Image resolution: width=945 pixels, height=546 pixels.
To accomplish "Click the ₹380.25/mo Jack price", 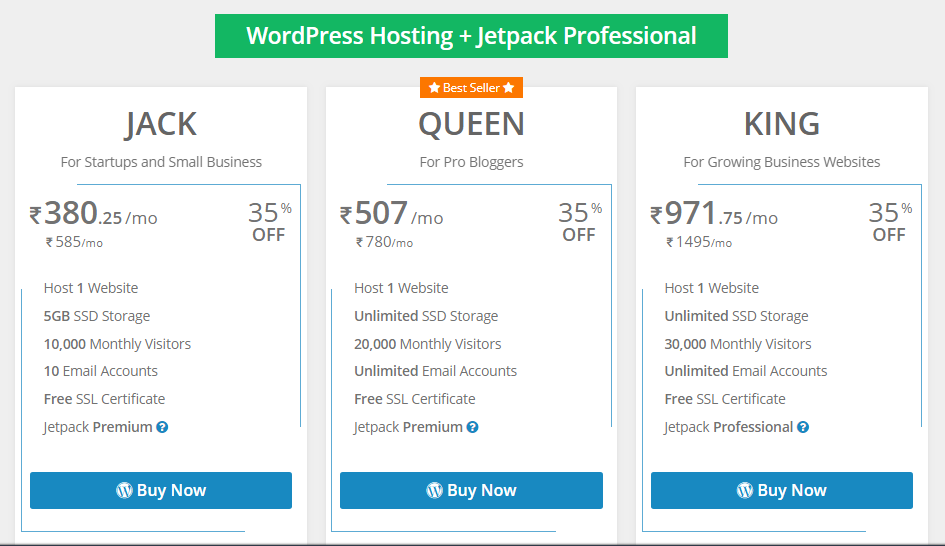I will click(x=93, y=214).
